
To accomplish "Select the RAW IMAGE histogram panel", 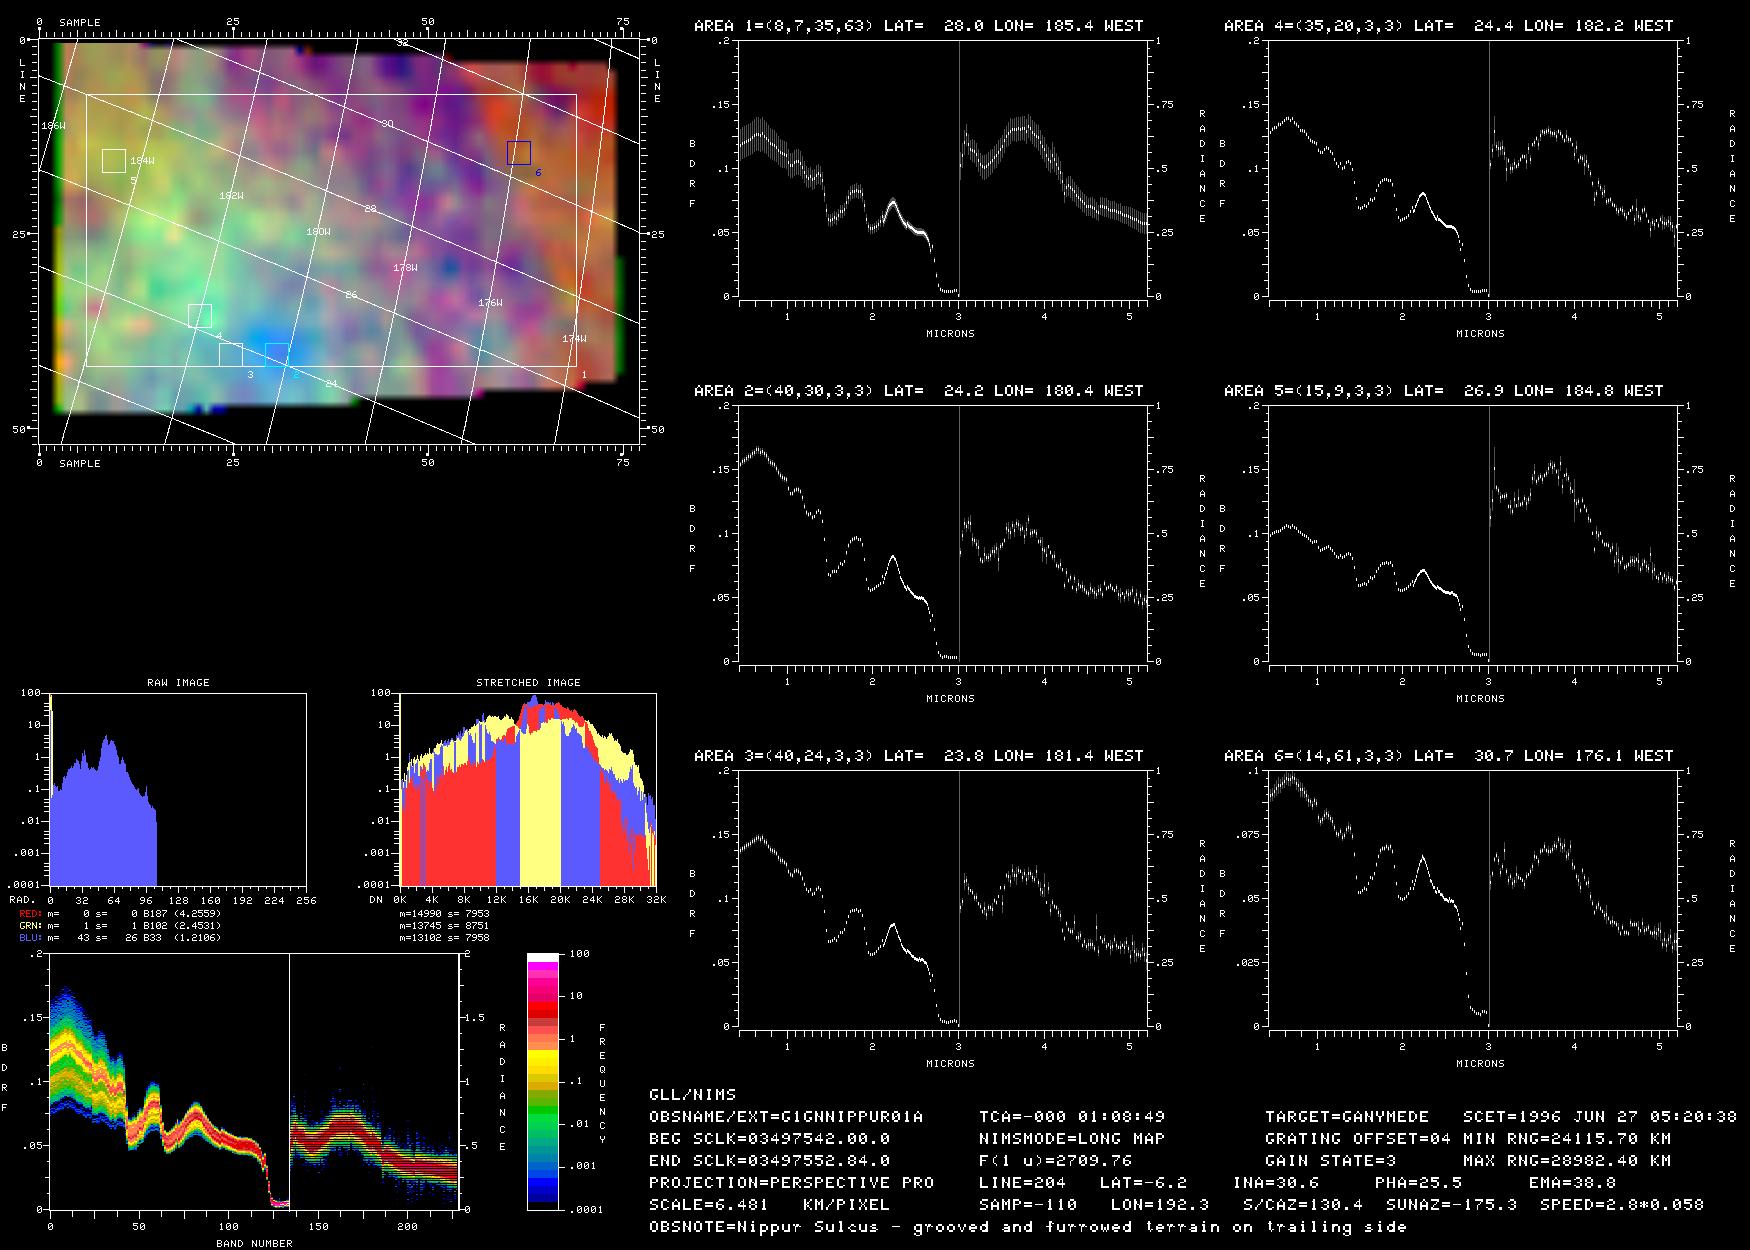I will [x=178, y=790].
